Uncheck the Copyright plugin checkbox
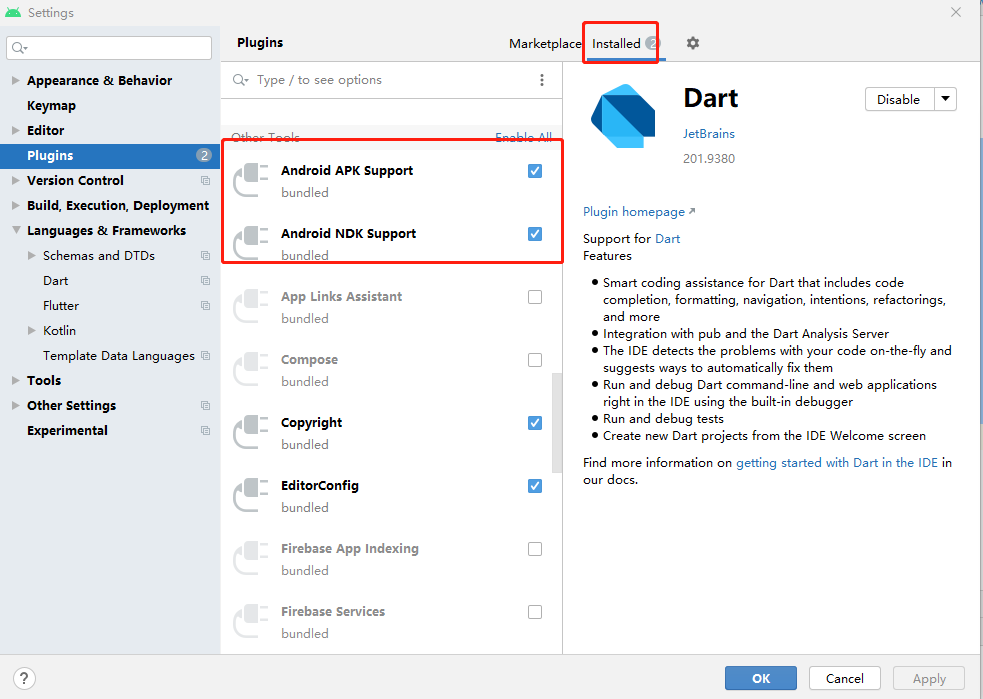This screenshot has height=699, width=983. coord(535,423)
